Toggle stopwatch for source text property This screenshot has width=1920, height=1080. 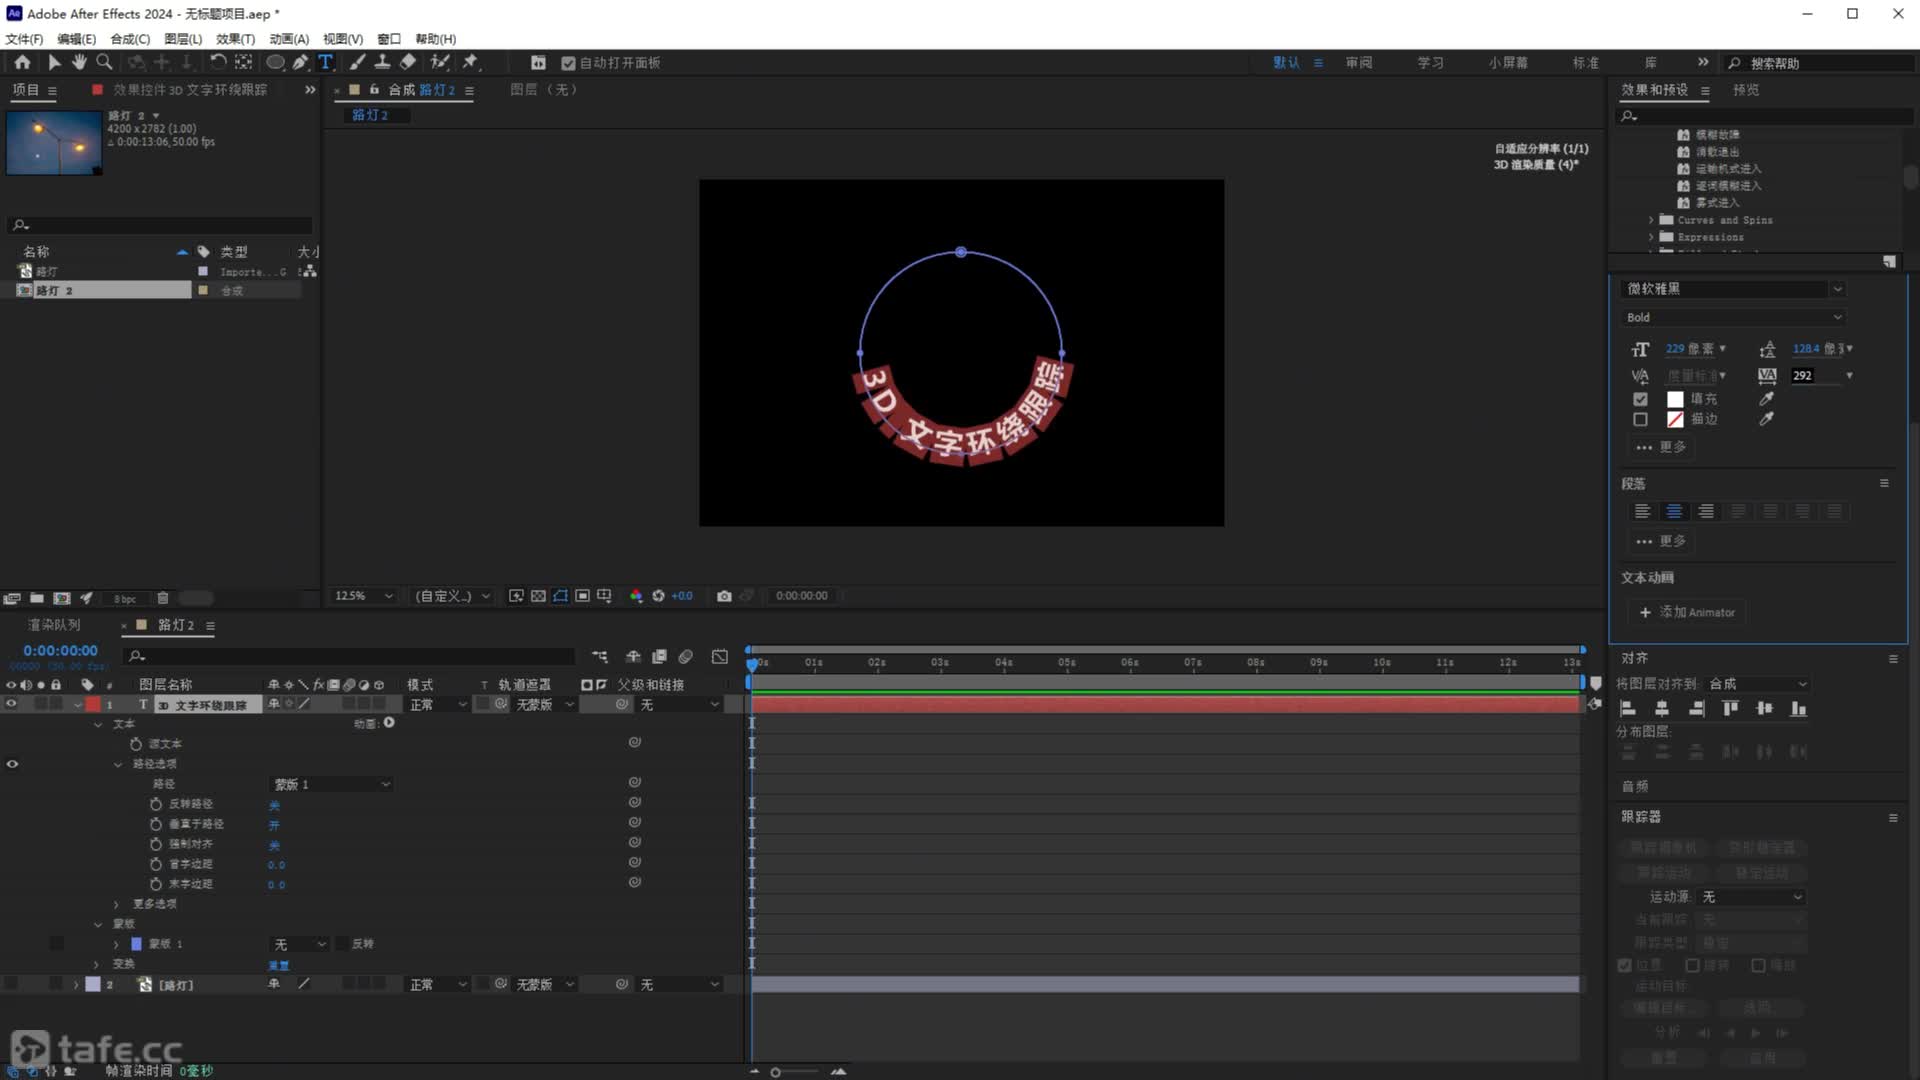point(136,744)
